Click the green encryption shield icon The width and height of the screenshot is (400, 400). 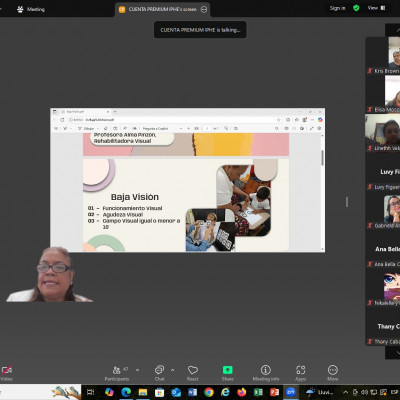click(x=356, y=8)
